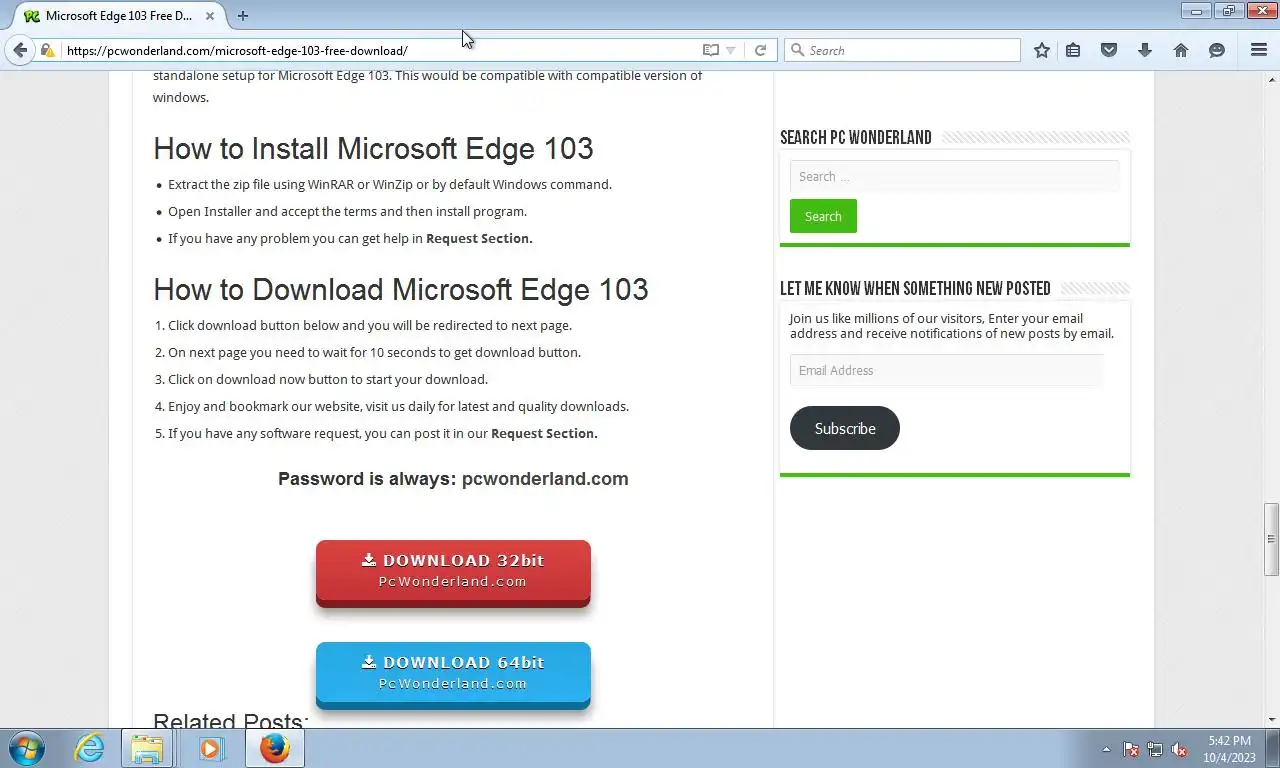Open a new tab with plus
This screenshot has width=1280, height=768.
pyautogui.click(x=243, y=15)
